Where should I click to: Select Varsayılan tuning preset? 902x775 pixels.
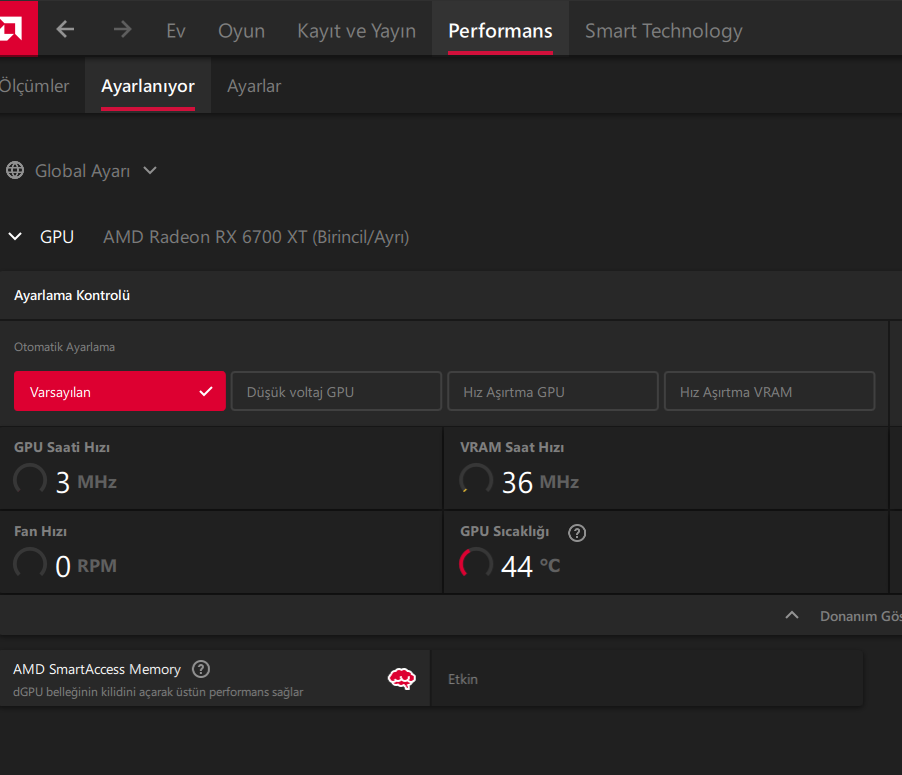(x=120, y=391)
